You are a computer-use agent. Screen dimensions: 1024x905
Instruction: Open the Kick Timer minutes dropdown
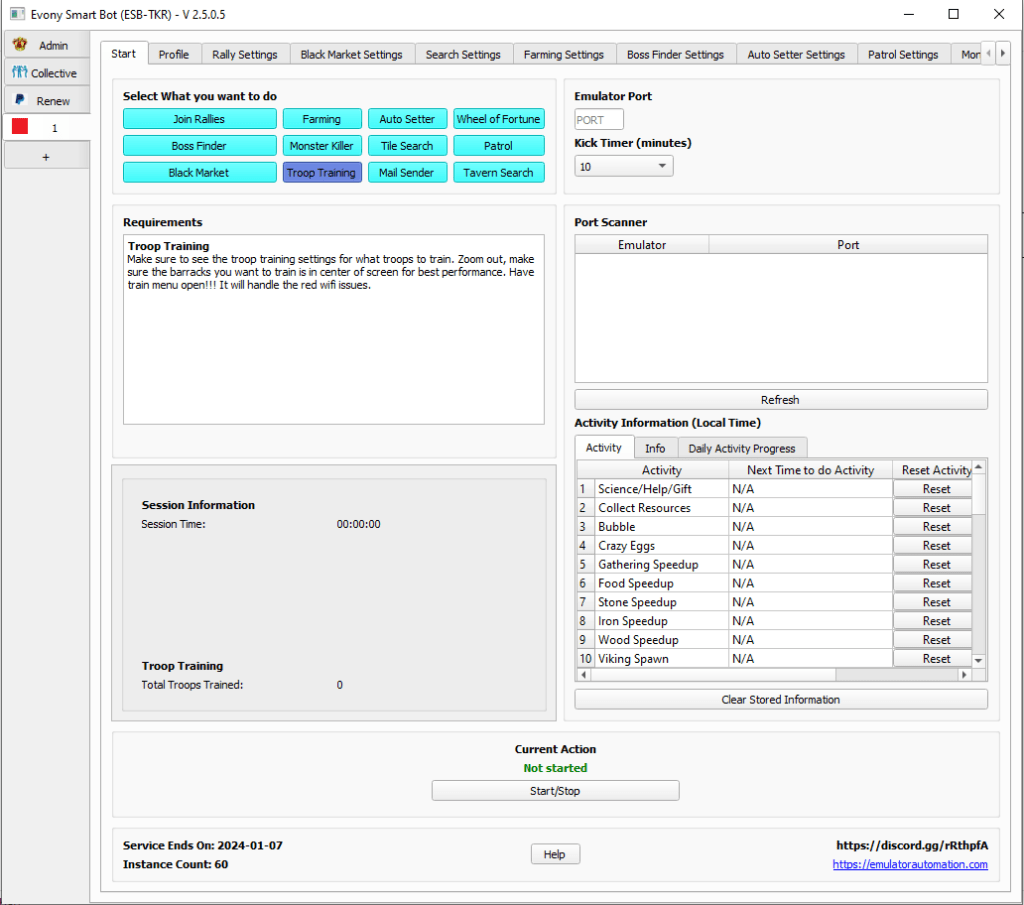click(623, 167)
